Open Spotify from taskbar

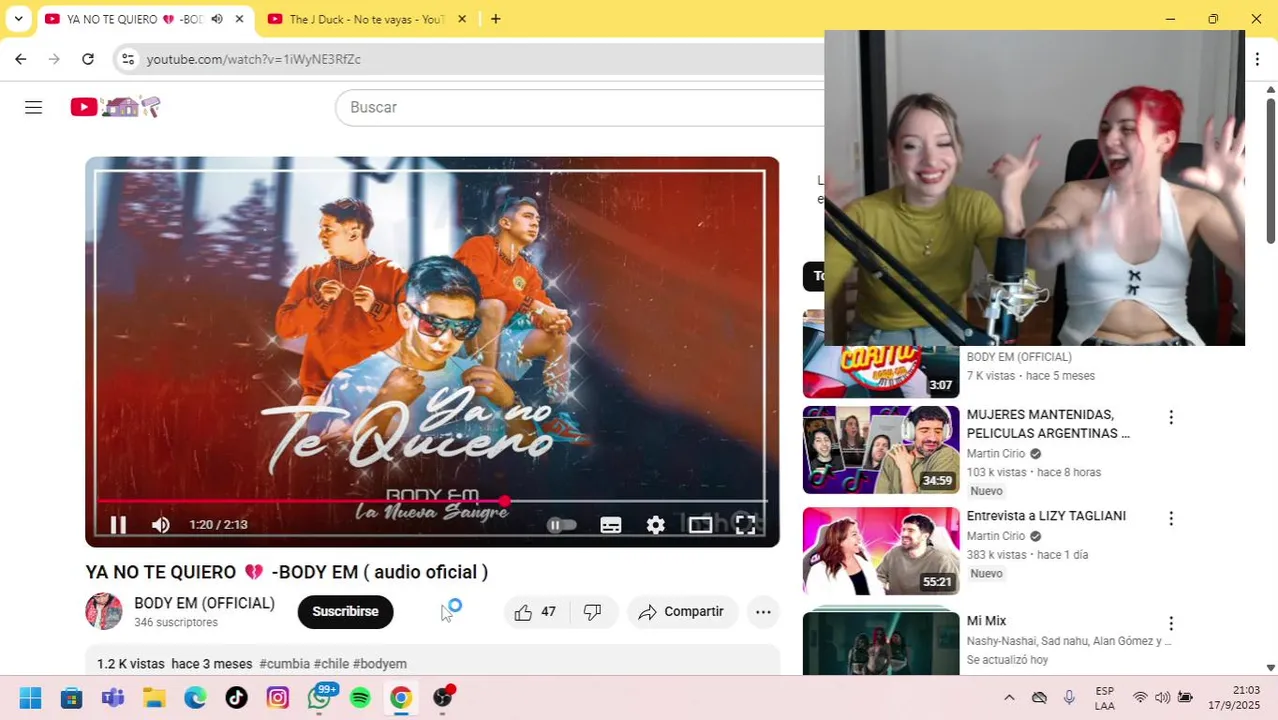360,698
